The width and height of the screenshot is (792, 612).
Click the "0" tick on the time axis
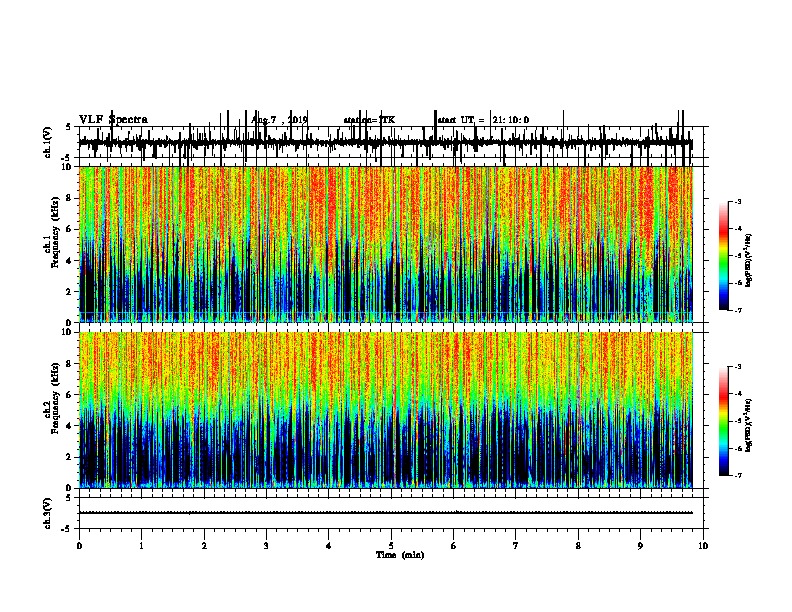click(79, 546)
